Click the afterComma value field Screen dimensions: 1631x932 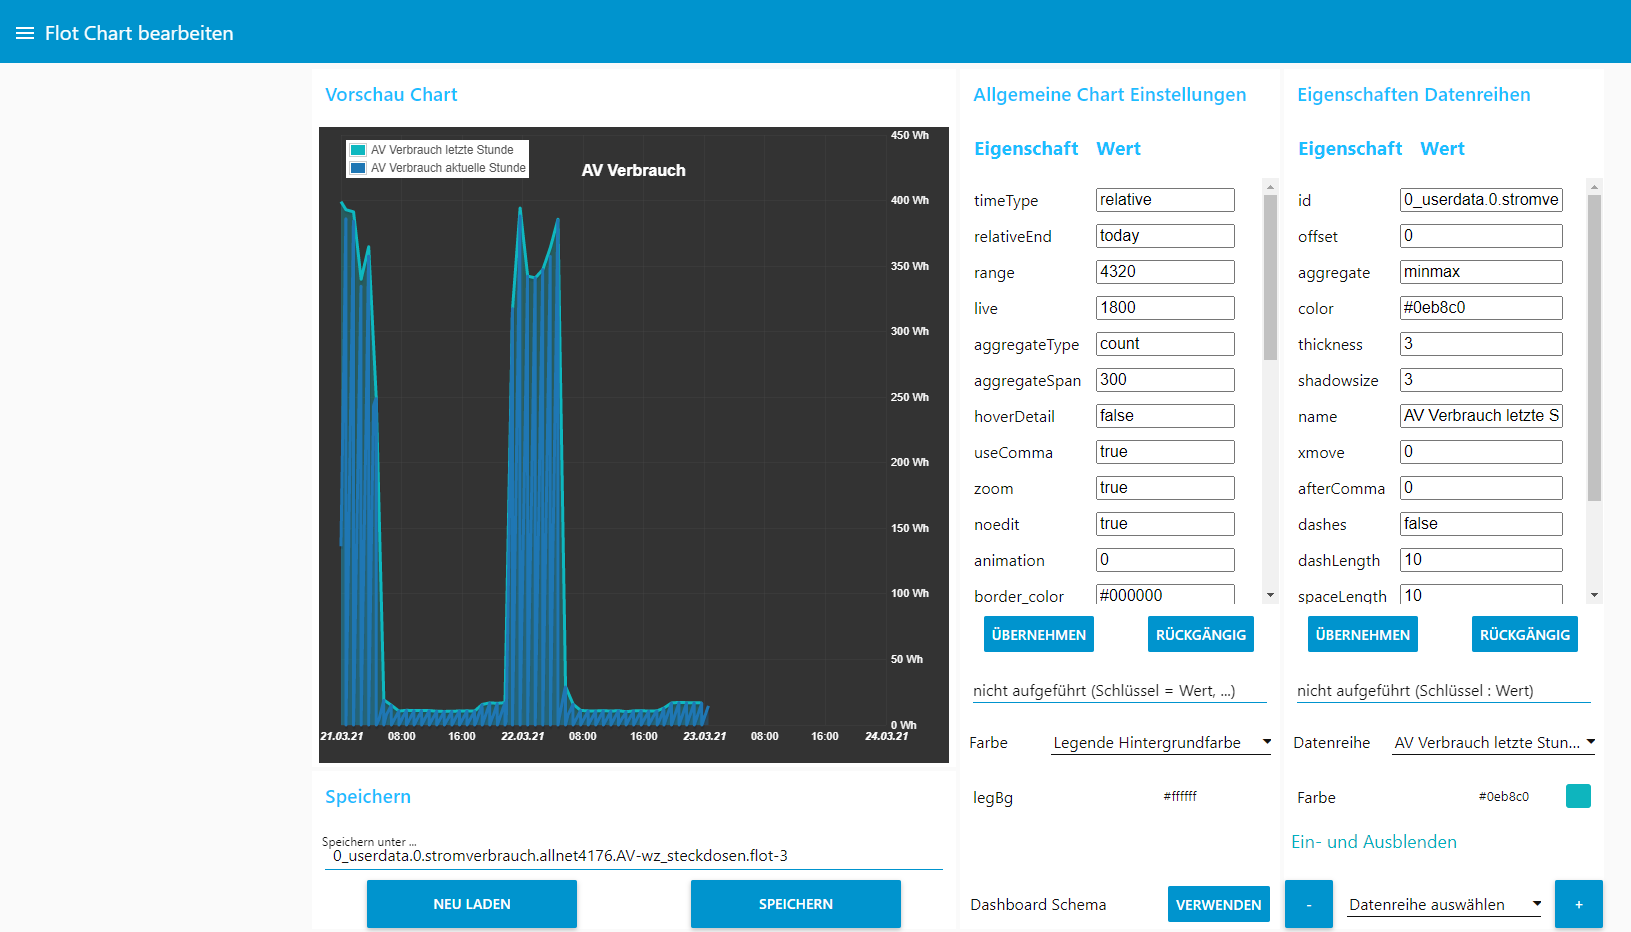[1481, 488]
